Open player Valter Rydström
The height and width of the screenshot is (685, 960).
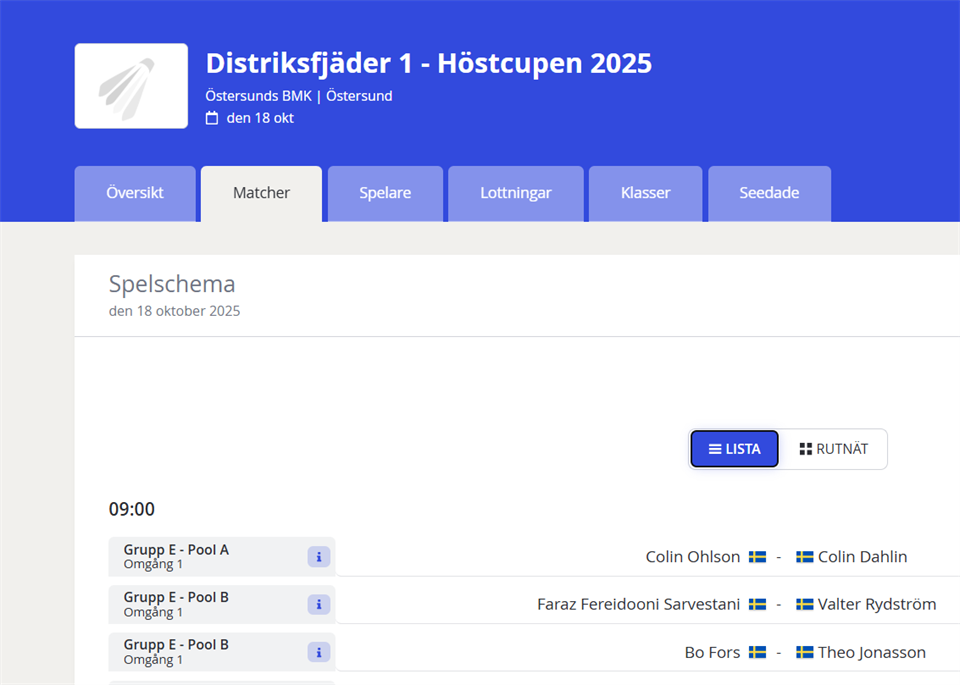(876, 604)
